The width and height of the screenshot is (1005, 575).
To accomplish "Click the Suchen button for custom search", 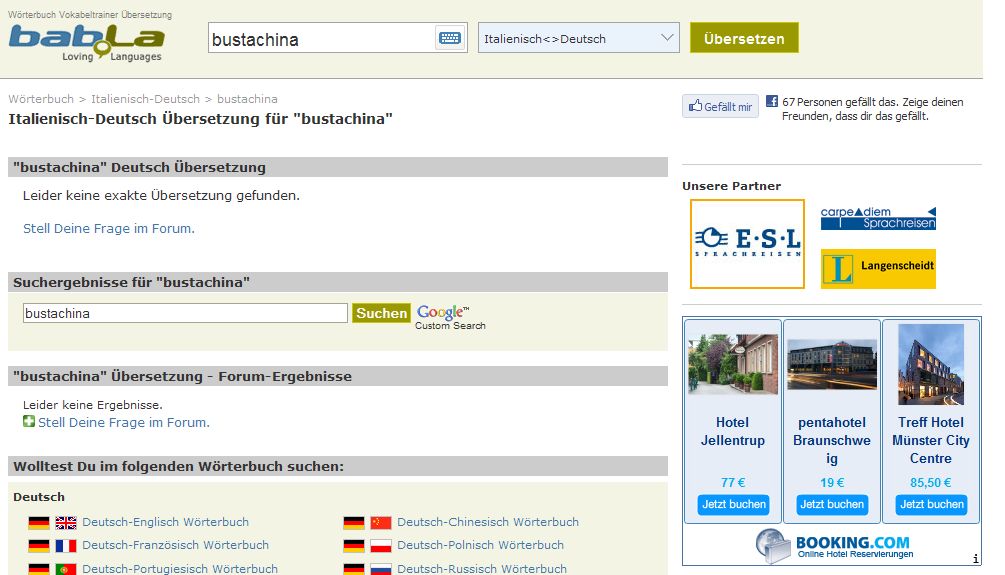I will (381, 313).
